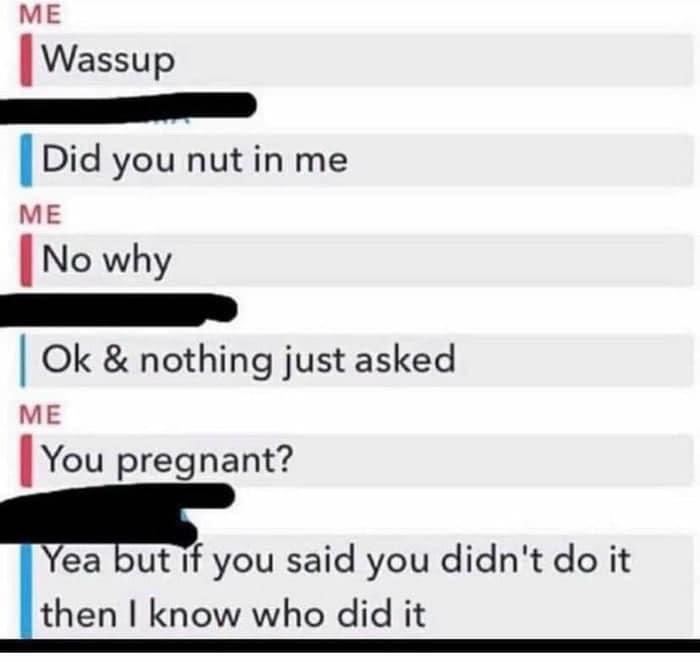Click the red bar beside "You pregnant?"
The height and width of the screenshot is (662, 700).
point(26,460)
